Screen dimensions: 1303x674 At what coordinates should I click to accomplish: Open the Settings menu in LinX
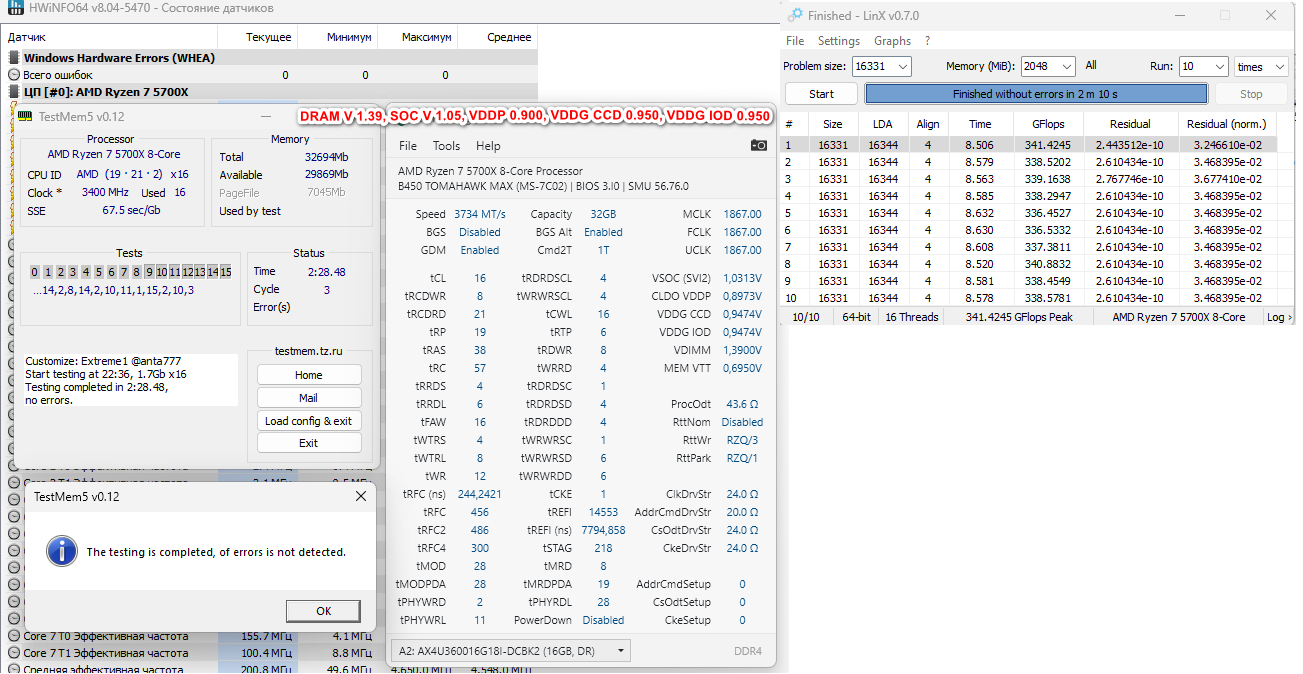coord(838,41)
